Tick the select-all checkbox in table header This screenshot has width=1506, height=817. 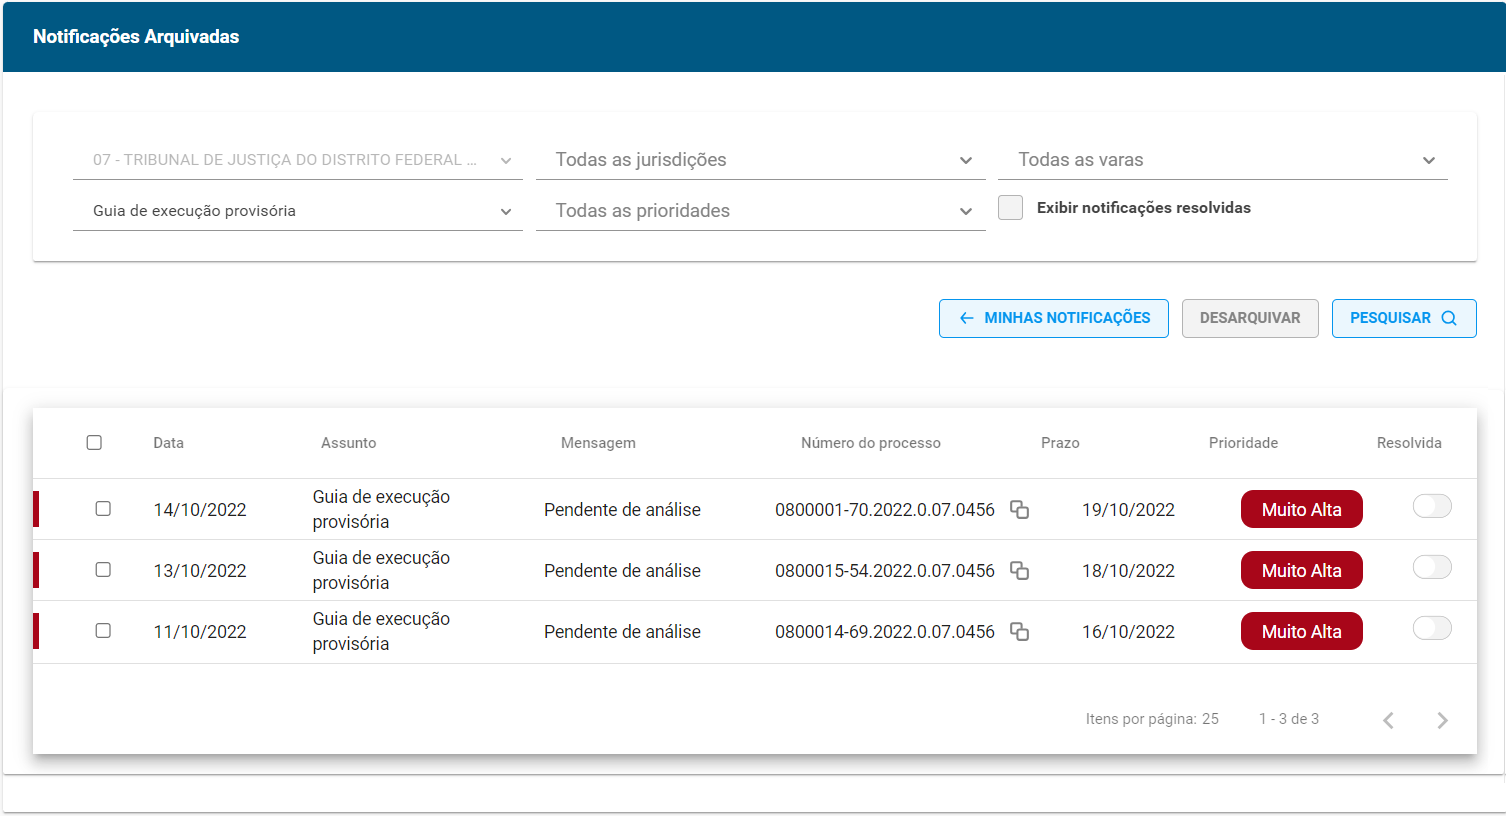tap(94, 442)
